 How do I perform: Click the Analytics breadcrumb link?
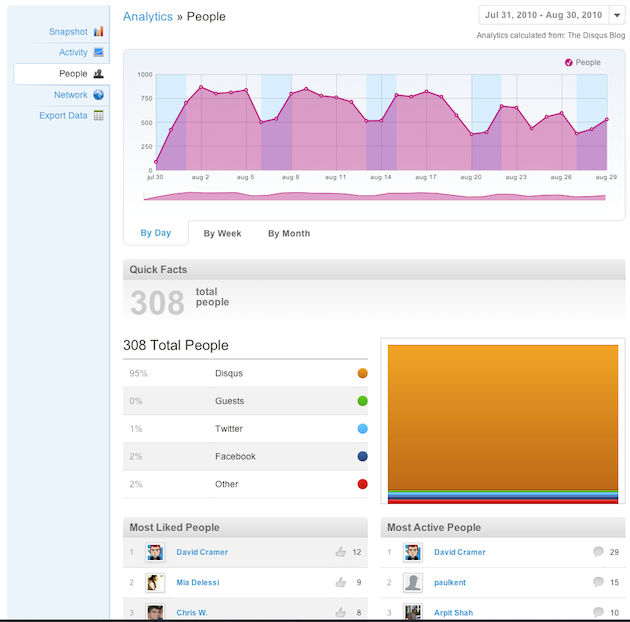[x=148, y=16]
